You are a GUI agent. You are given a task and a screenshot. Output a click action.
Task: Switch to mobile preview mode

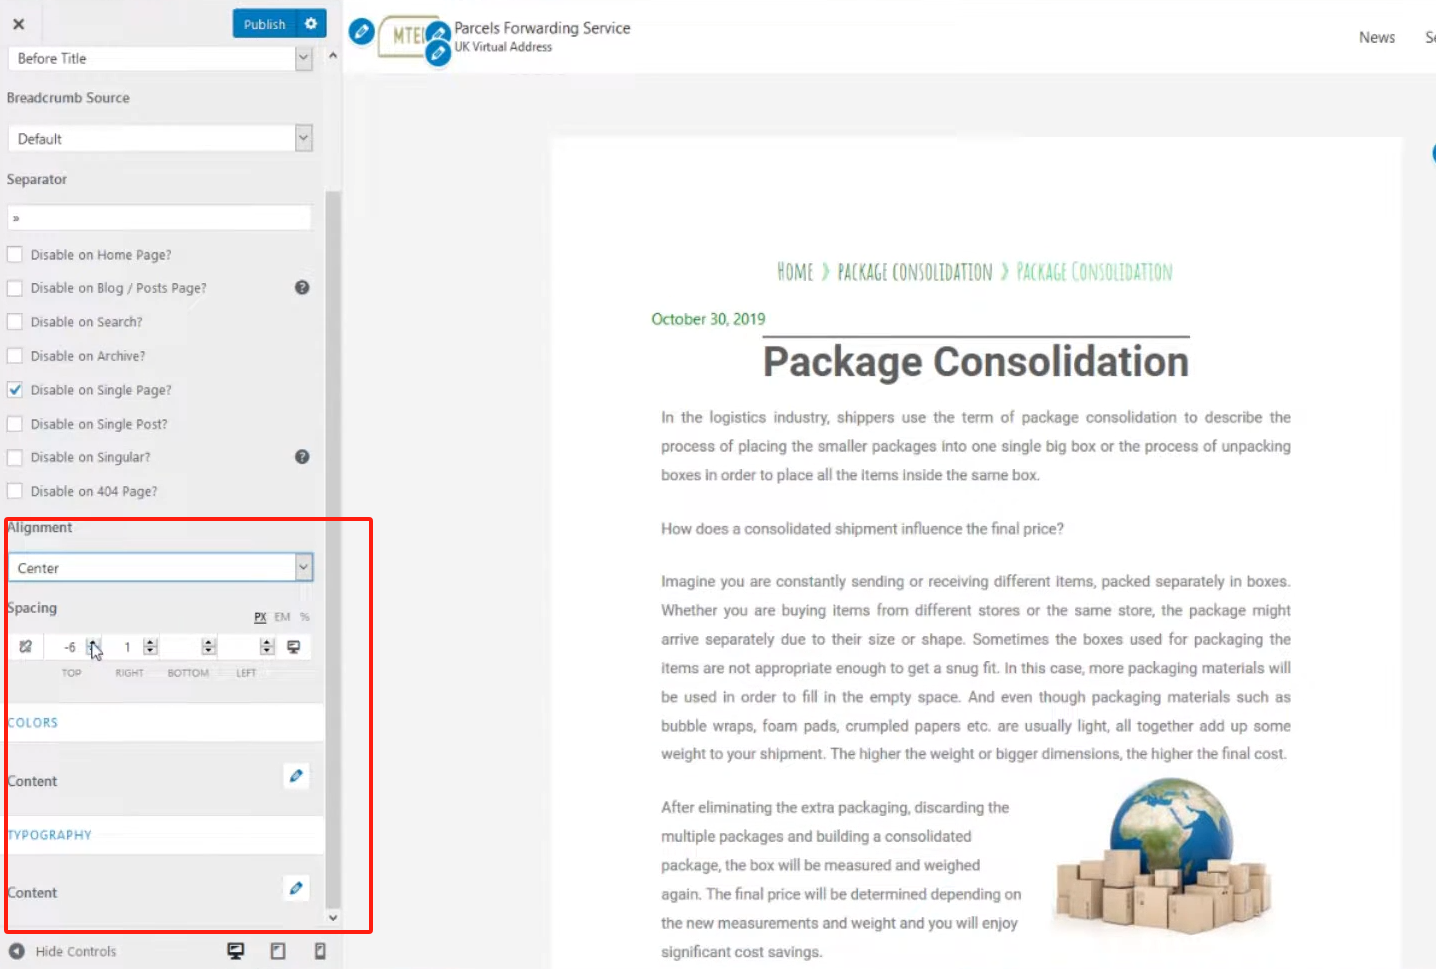[320, 951]
